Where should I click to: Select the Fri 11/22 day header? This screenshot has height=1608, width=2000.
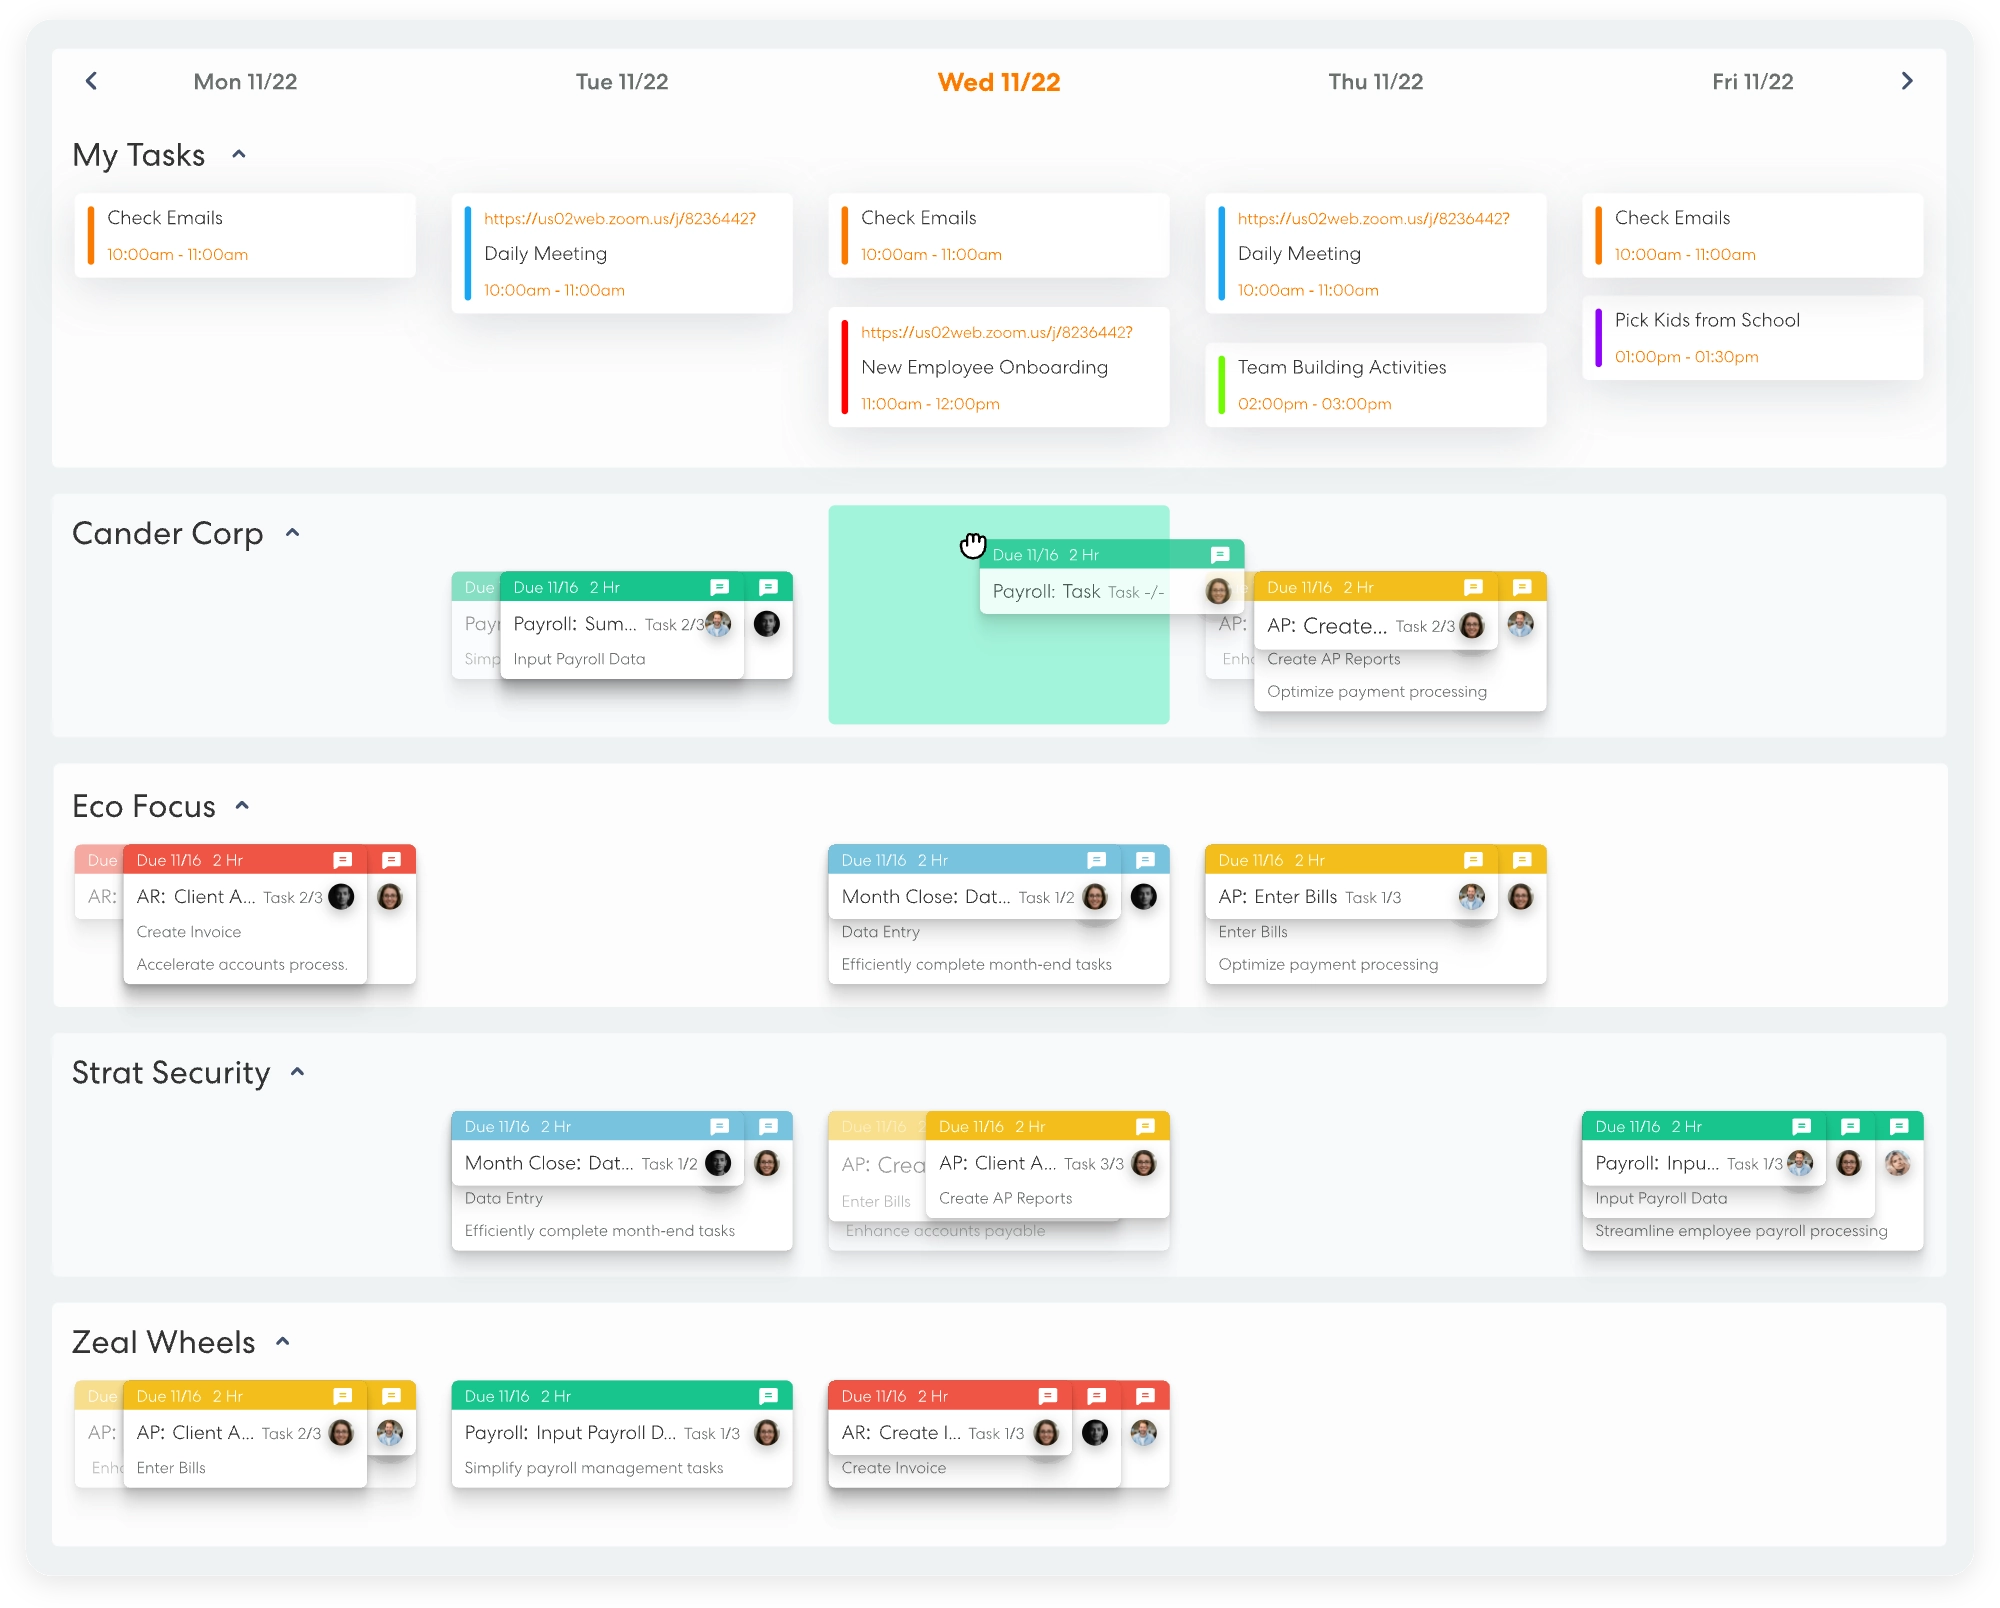tap(1753, 82)
